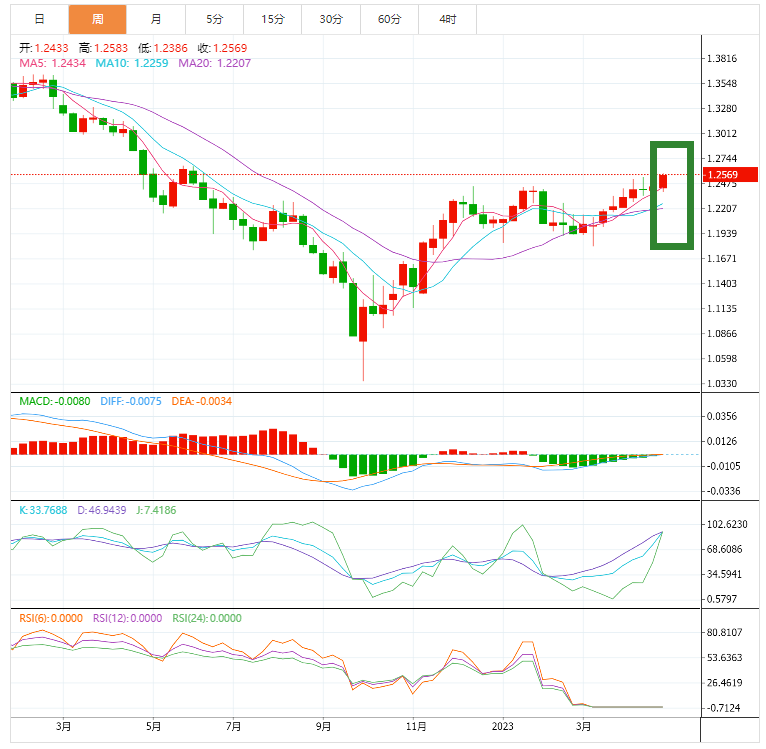Click the 收: 1.2569 close price value
Screen dimensions: 766x749
click(222, 48)
